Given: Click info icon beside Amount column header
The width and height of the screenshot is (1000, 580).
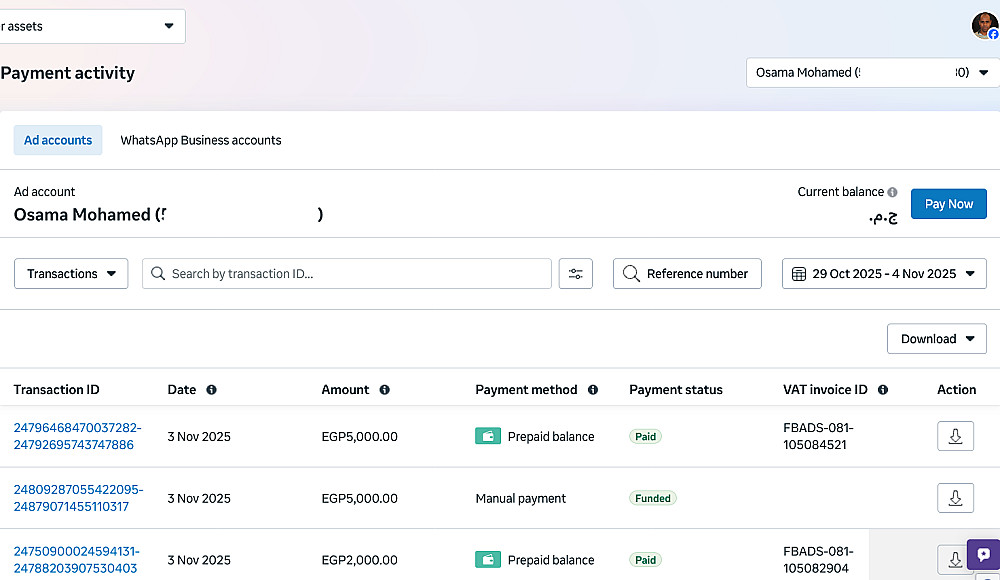Looking at the screenshot, I should (384, 390).
